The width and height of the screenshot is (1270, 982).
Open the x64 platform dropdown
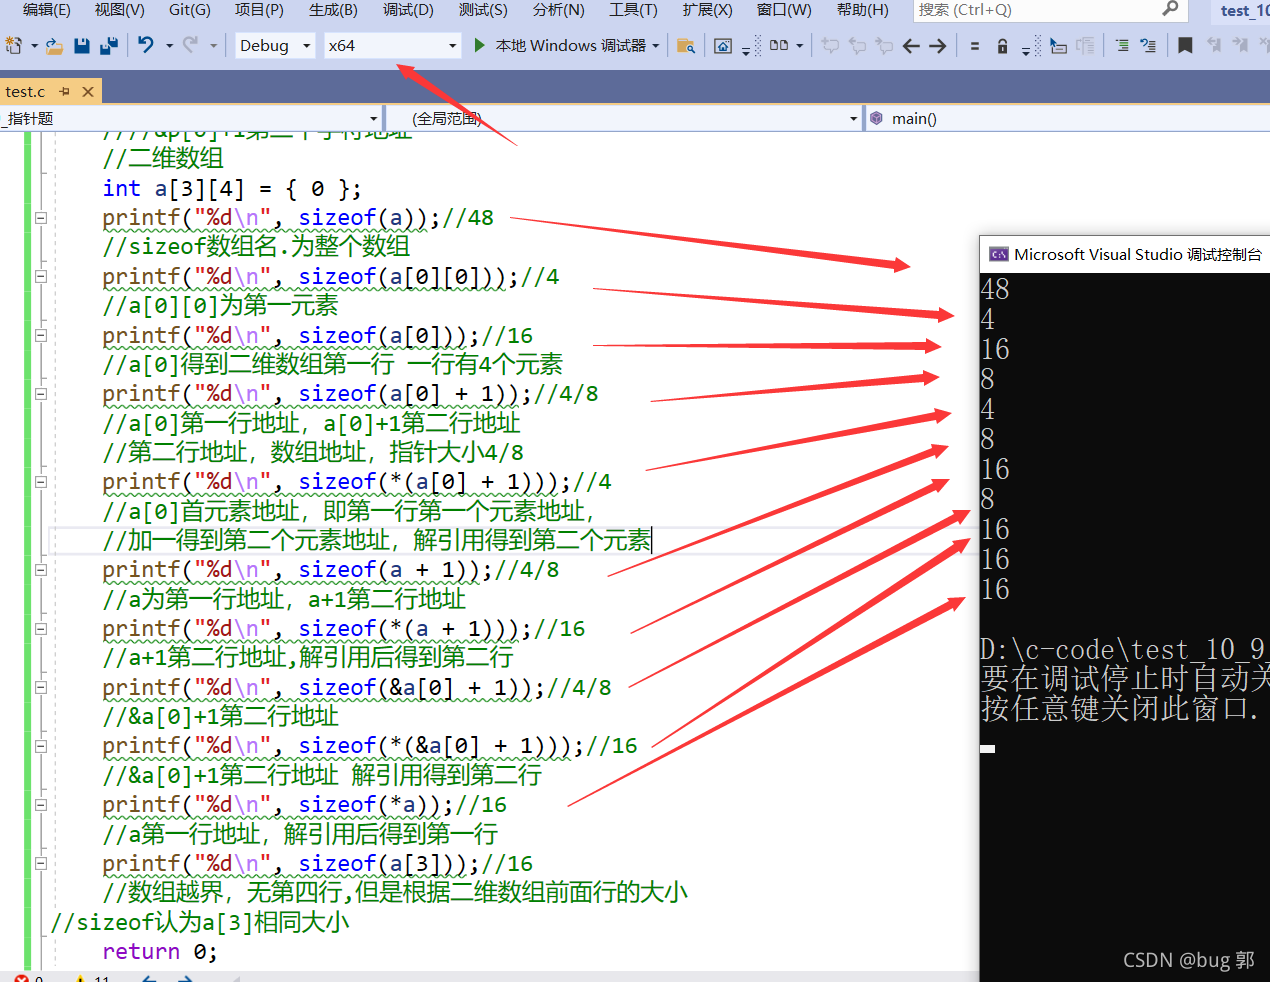pyautogui.click(x=392, y=46)
